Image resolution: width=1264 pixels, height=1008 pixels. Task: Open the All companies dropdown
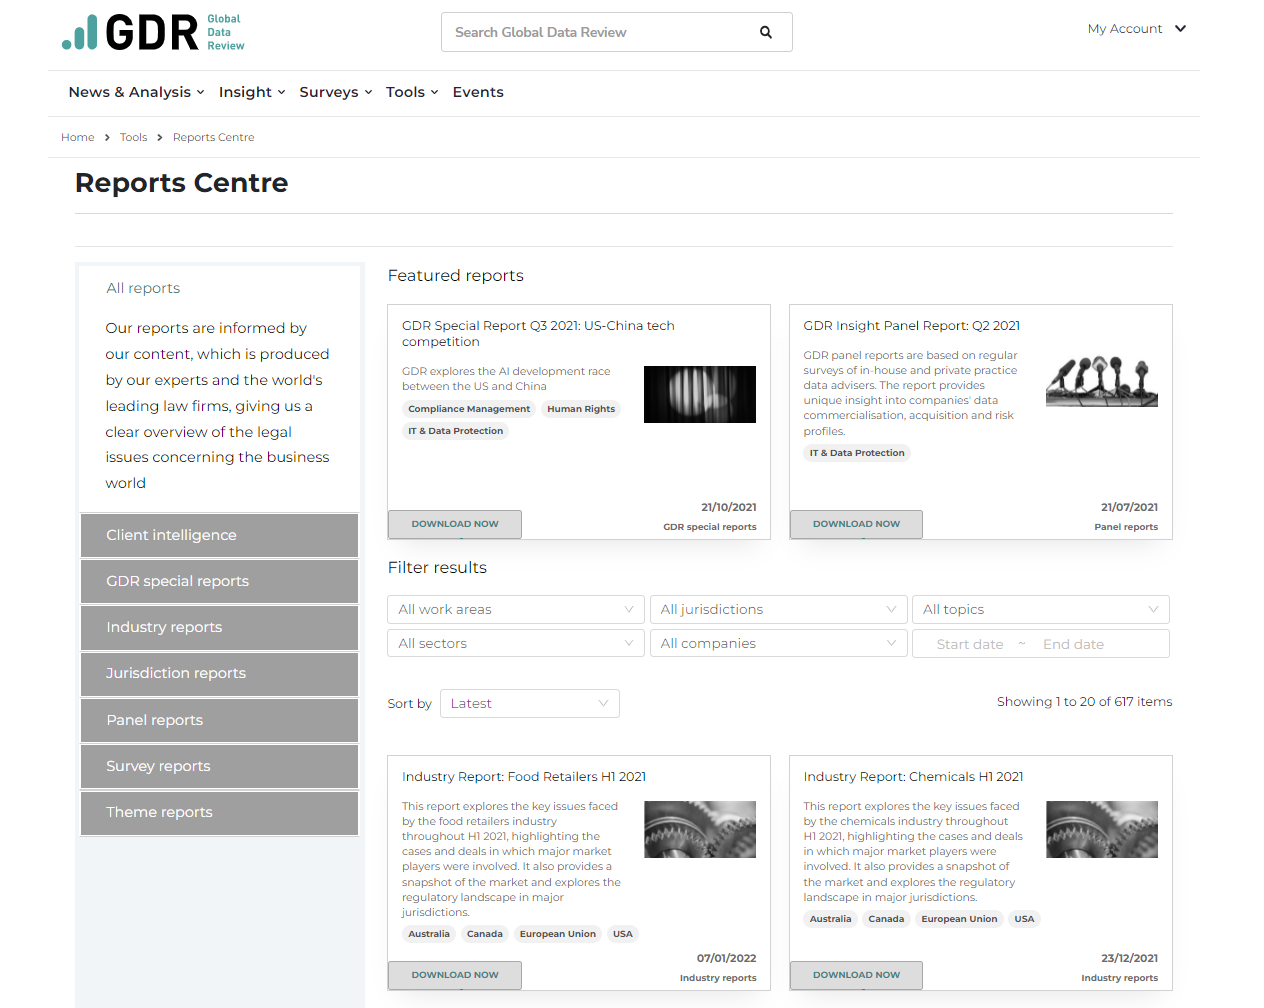[x=778, y=643]
